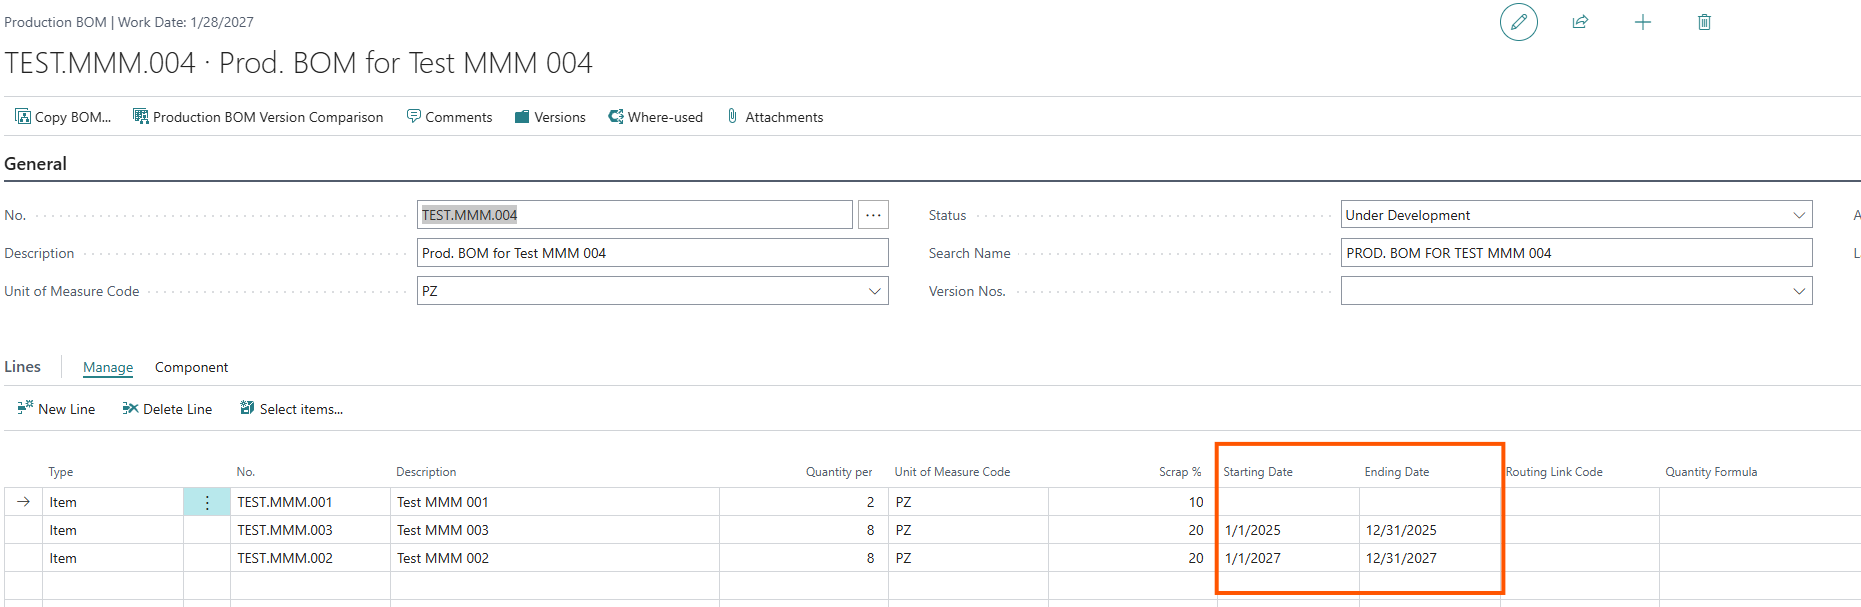Open row options for TEST.MMM.001 line
Viewport: 1861px width, 607px height.
tap(207, 502)
